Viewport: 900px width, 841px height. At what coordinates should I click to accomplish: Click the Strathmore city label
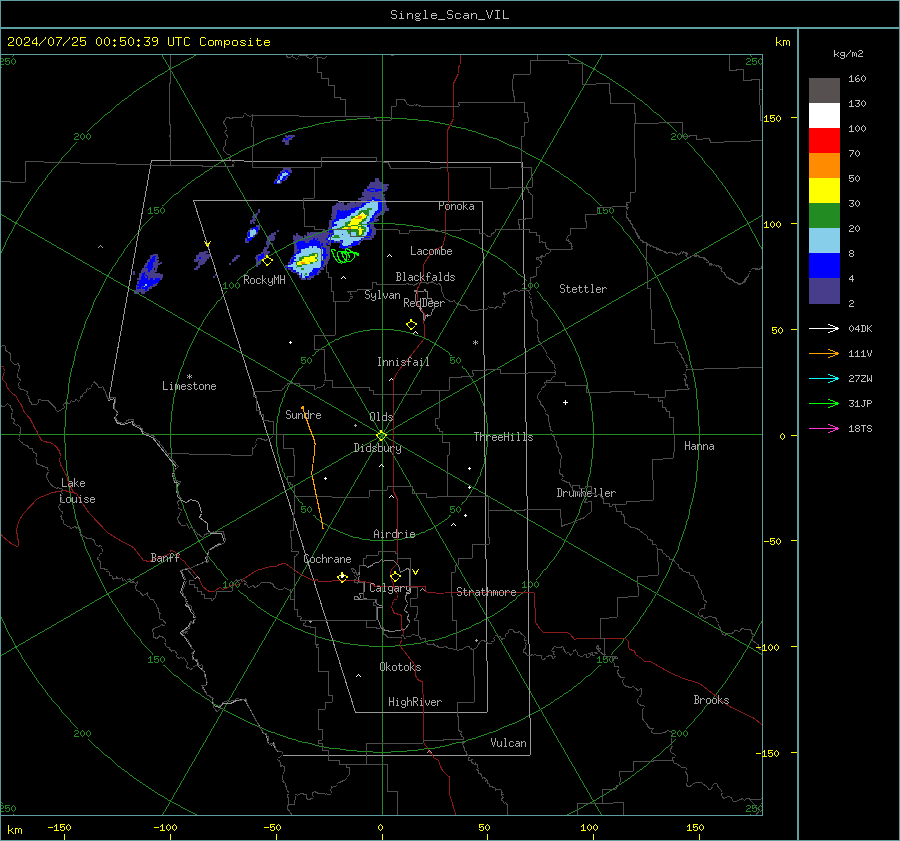tap(486, 592)
